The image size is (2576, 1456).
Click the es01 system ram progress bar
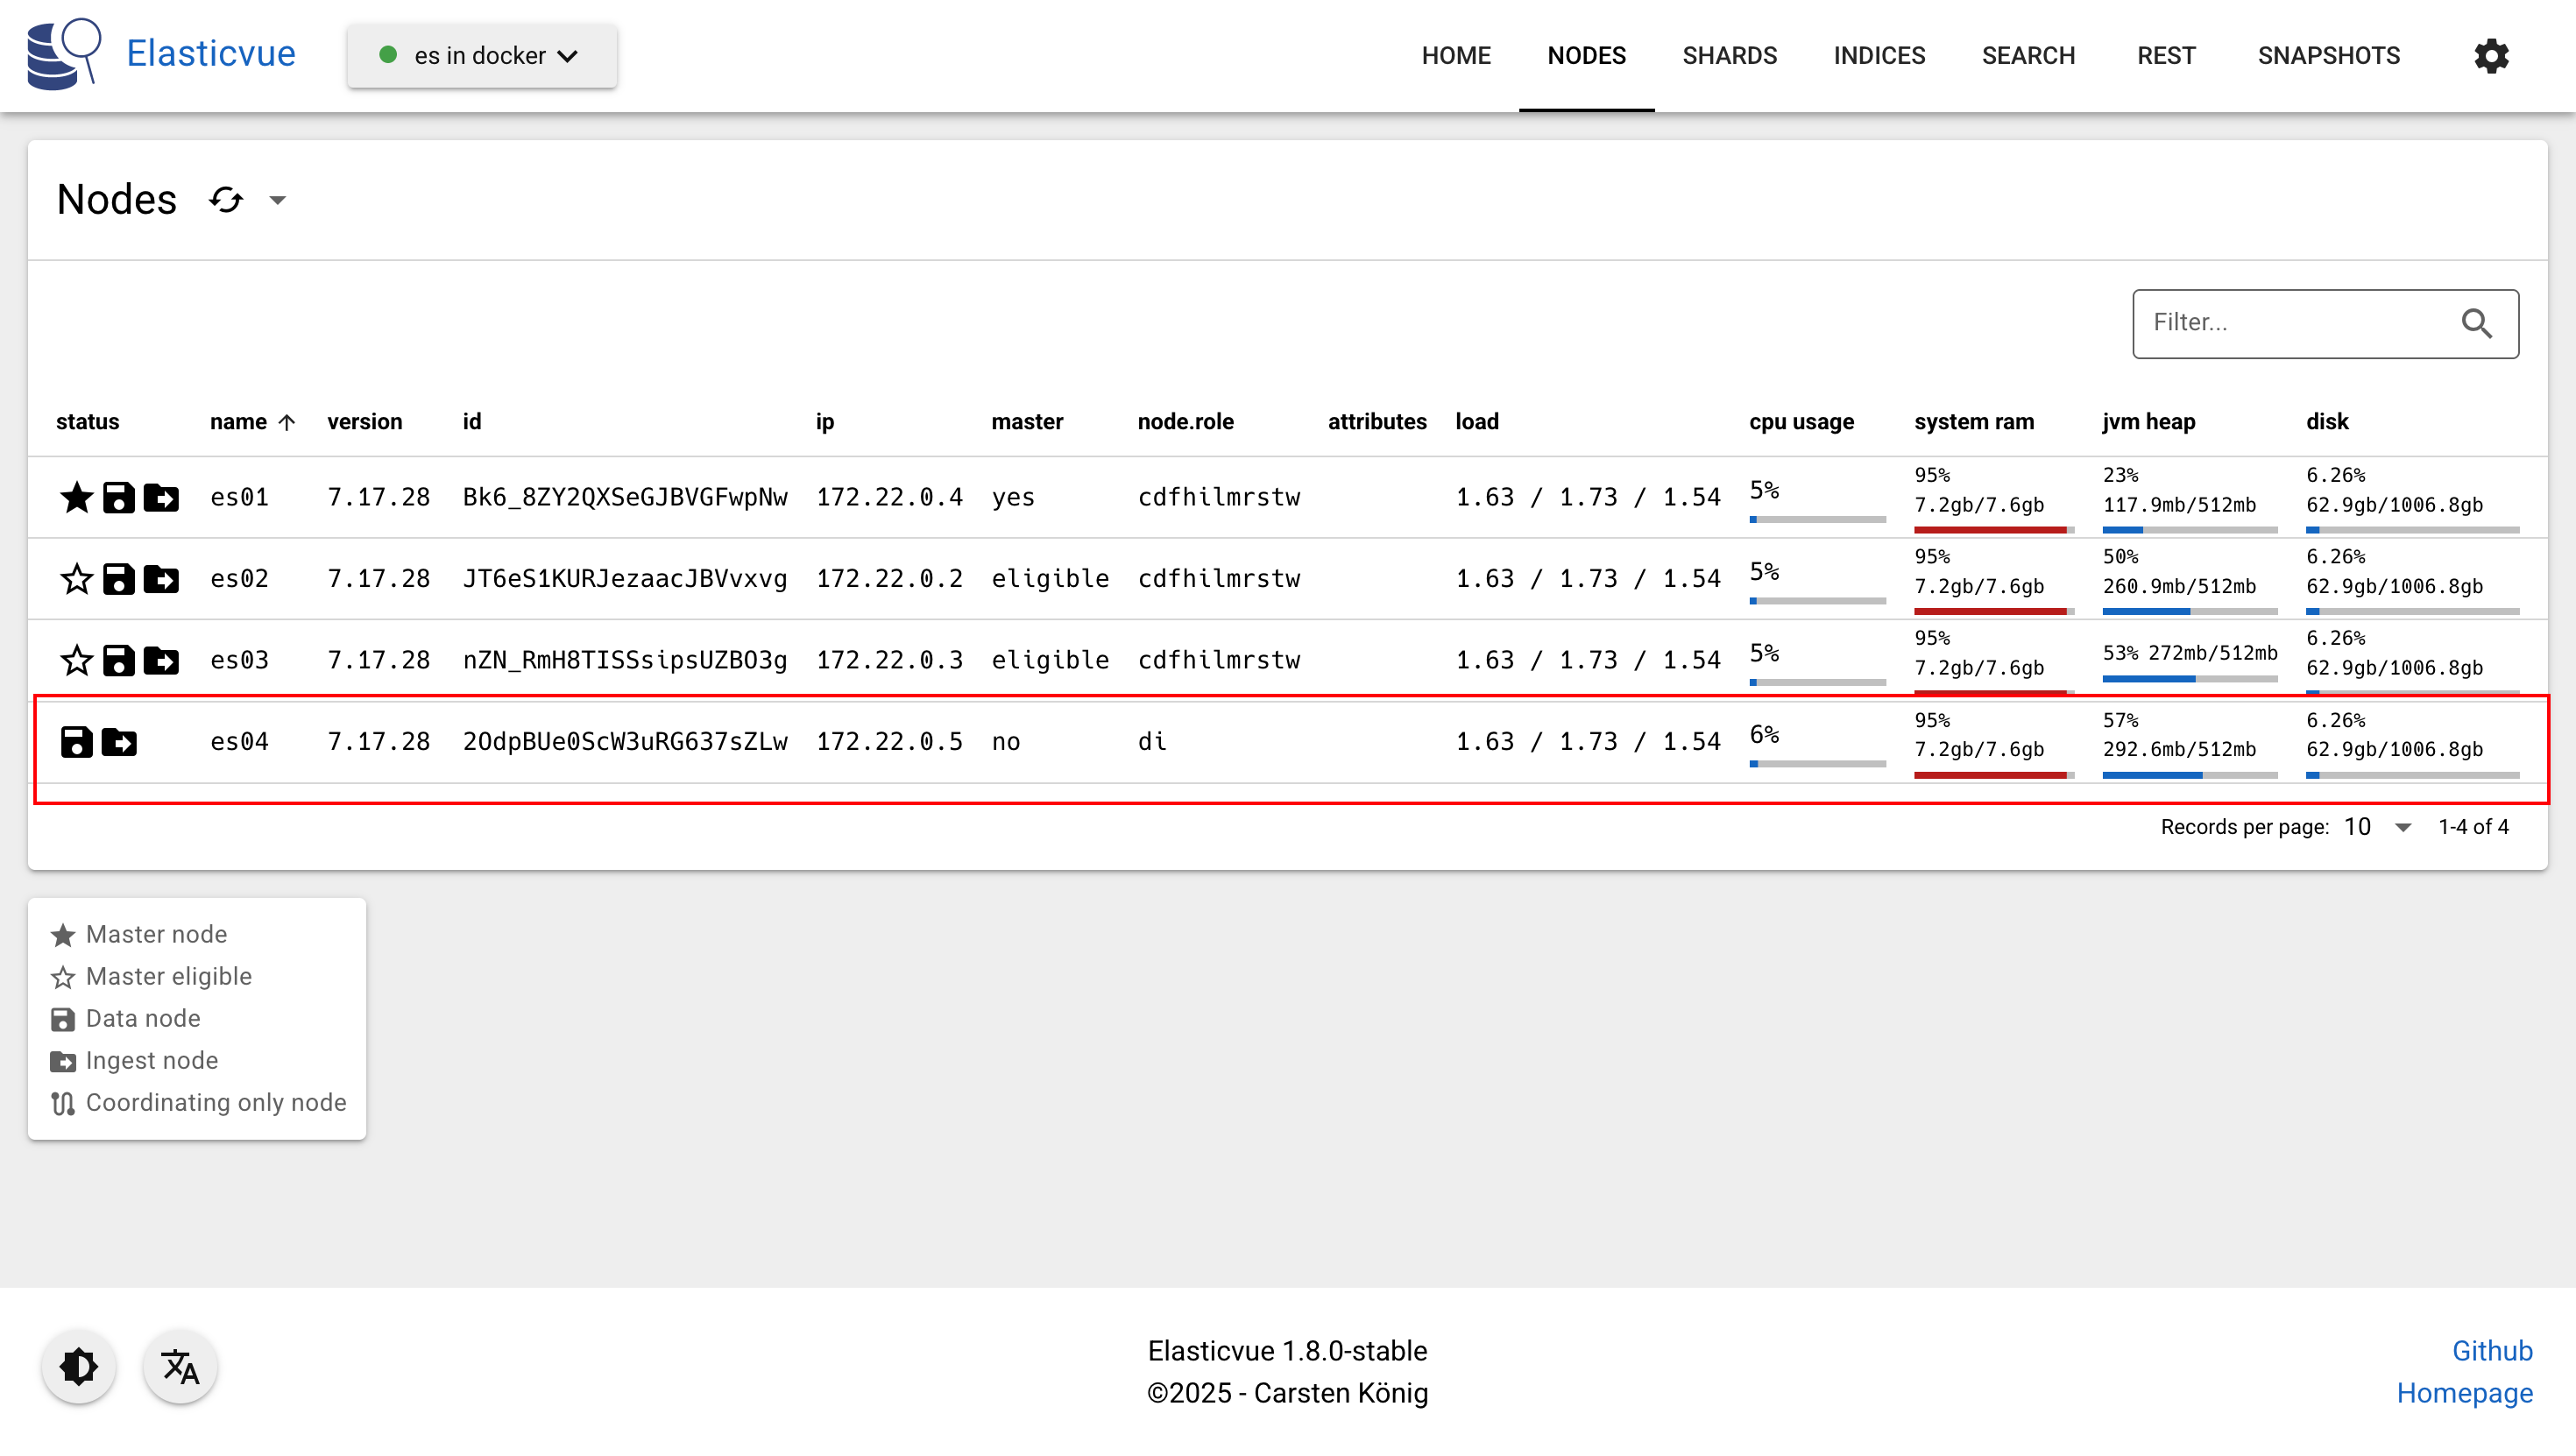point(1994,530)
